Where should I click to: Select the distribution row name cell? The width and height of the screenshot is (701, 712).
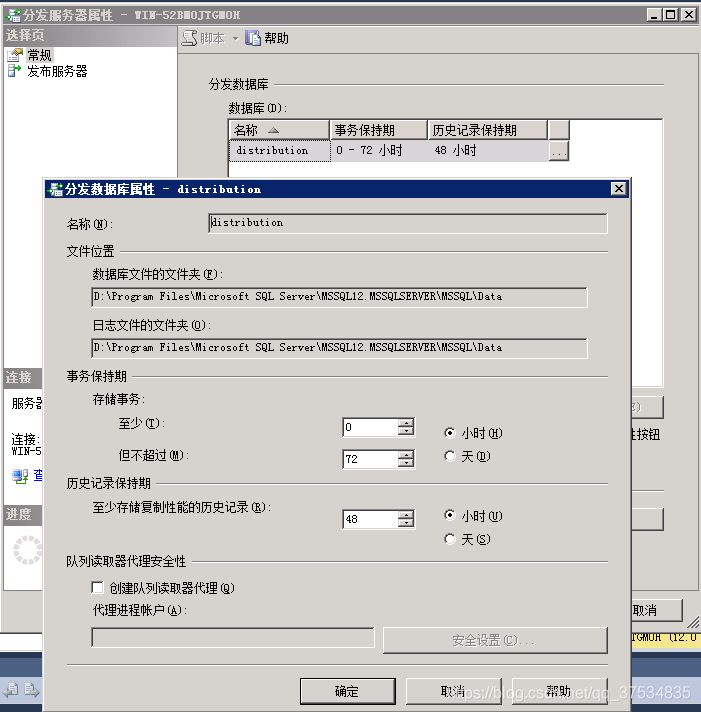click(280, 151)
